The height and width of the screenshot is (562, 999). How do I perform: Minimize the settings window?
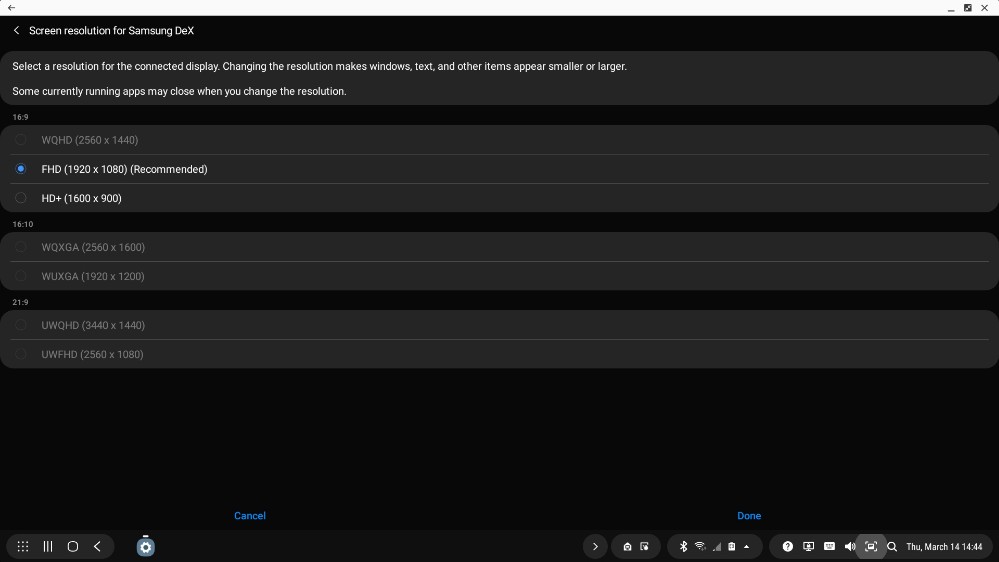[951, 8]
